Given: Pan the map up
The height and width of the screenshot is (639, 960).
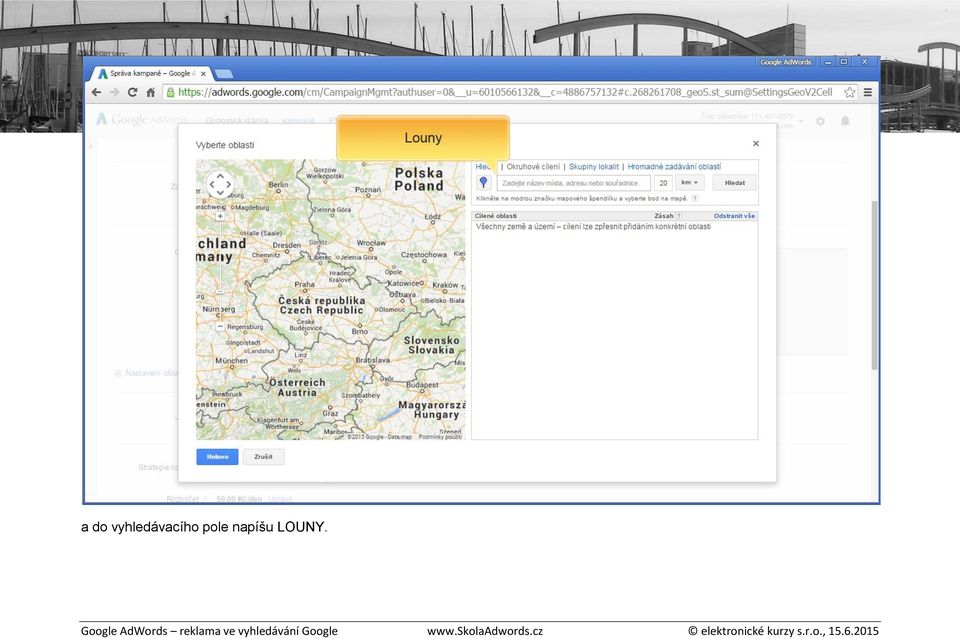Looking at the screenshot, I should coord(220,176).
